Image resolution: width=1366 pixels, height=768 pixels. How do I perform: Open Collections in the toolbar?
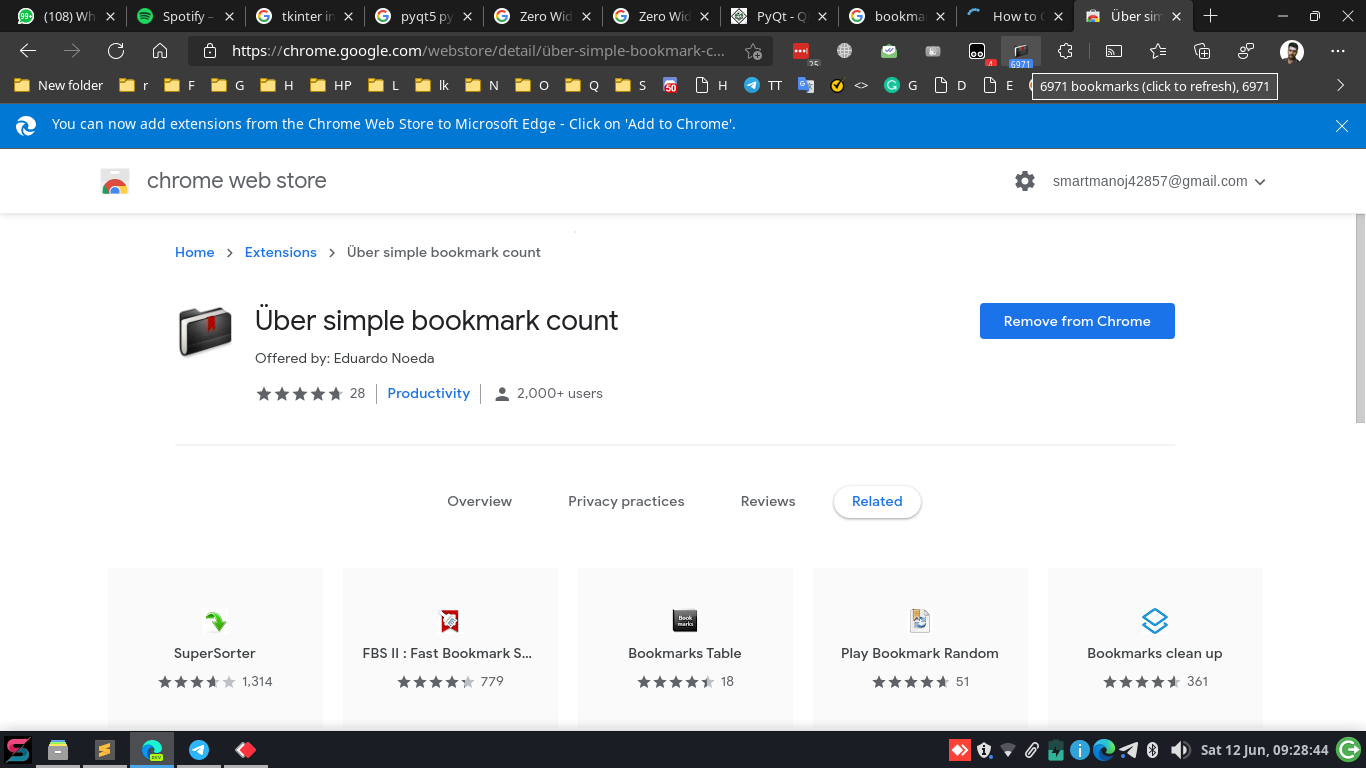[1201, 50]
